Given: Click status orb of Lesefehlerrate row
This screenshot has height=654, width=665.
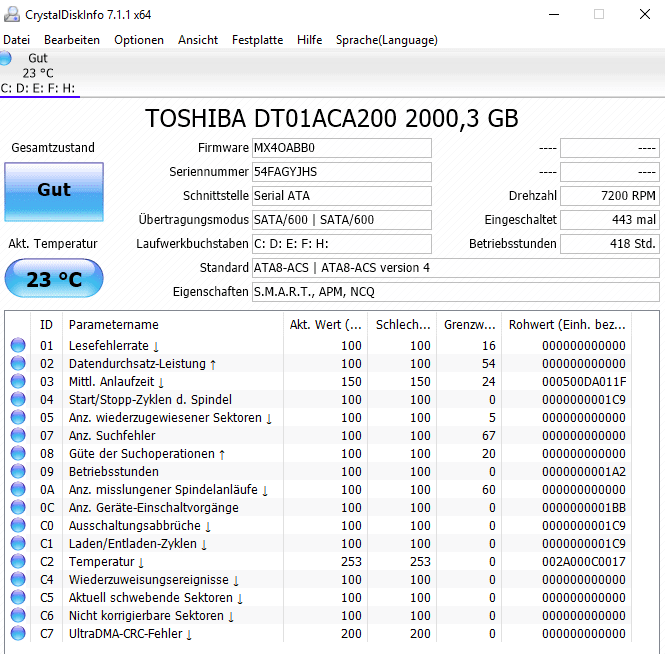Looking at the screenshot, I should (x=18, y=345).
